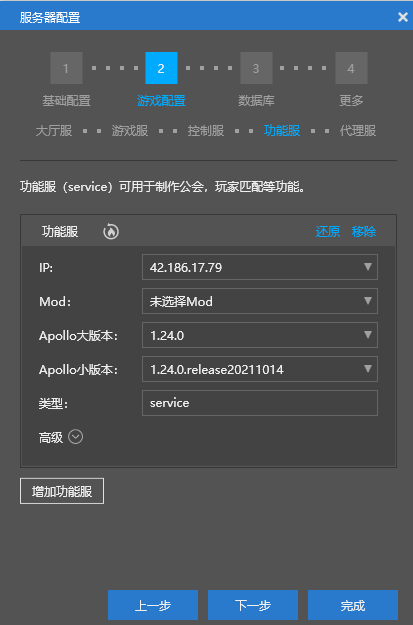Open the Apollo小版本 release dropdown
Screen dimensions: 413x625
[260, 369]
